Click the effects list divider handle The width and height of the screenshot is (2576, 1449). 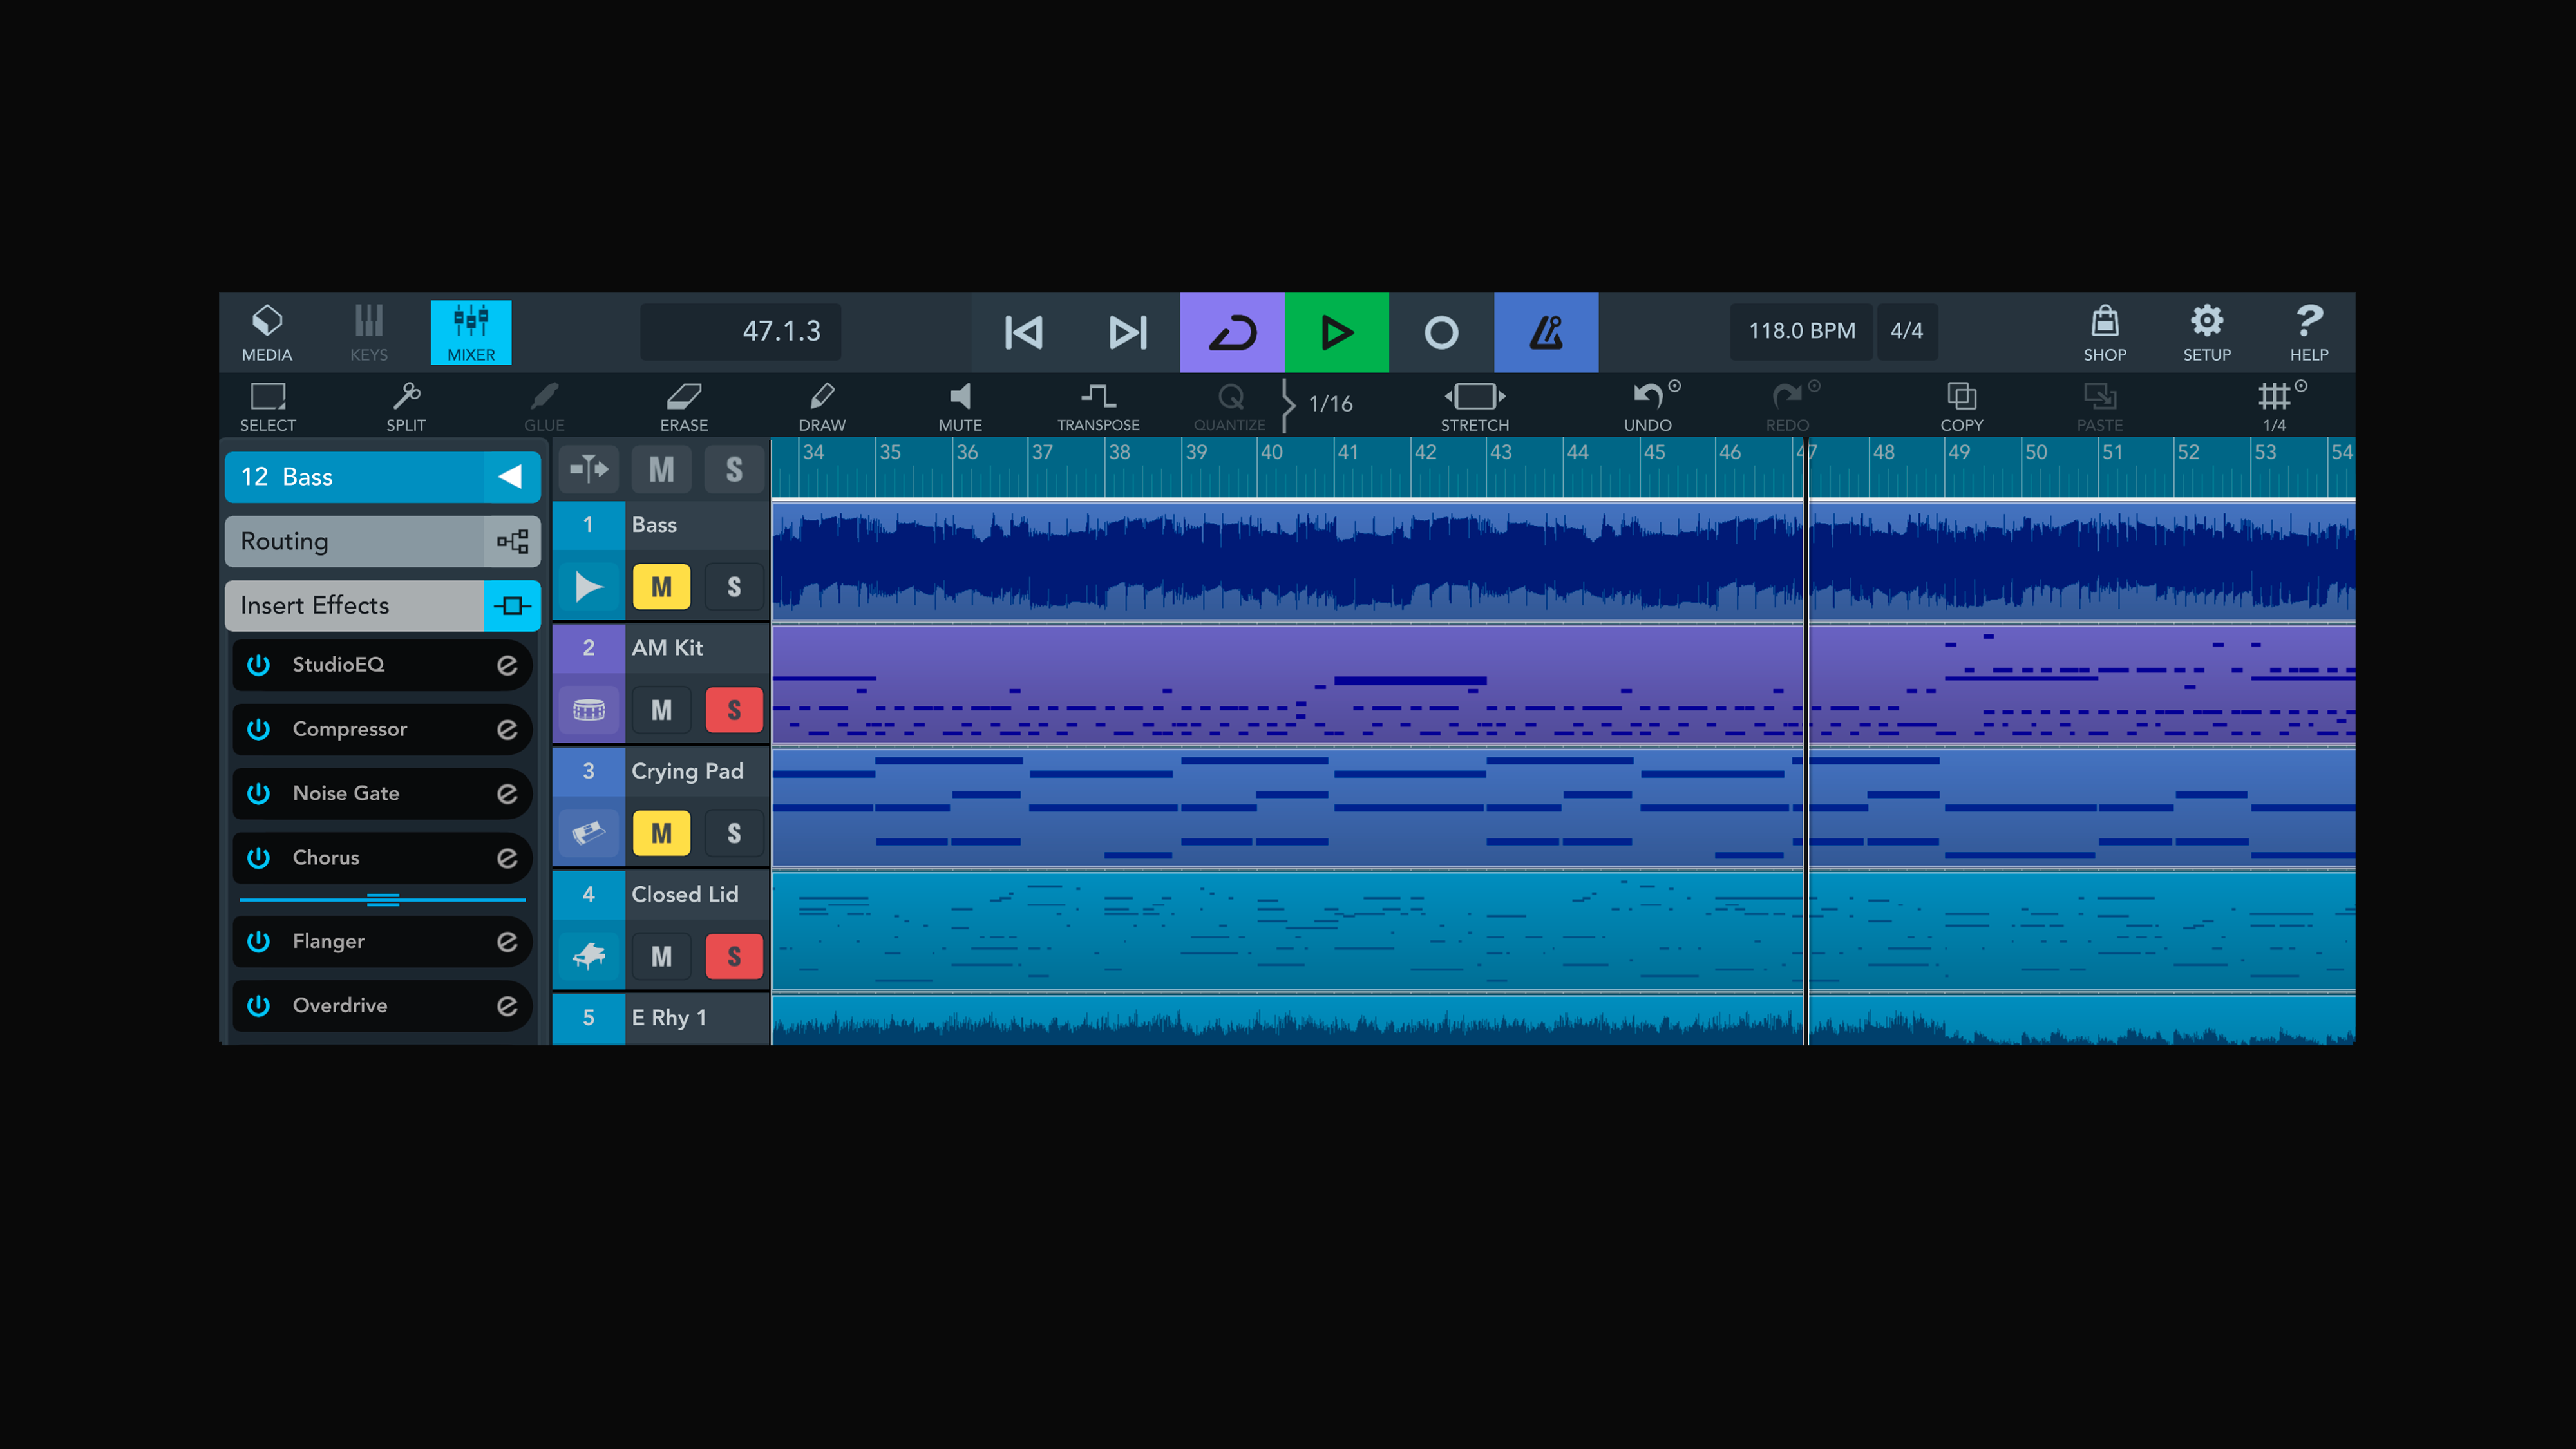(x=383, y=900)
